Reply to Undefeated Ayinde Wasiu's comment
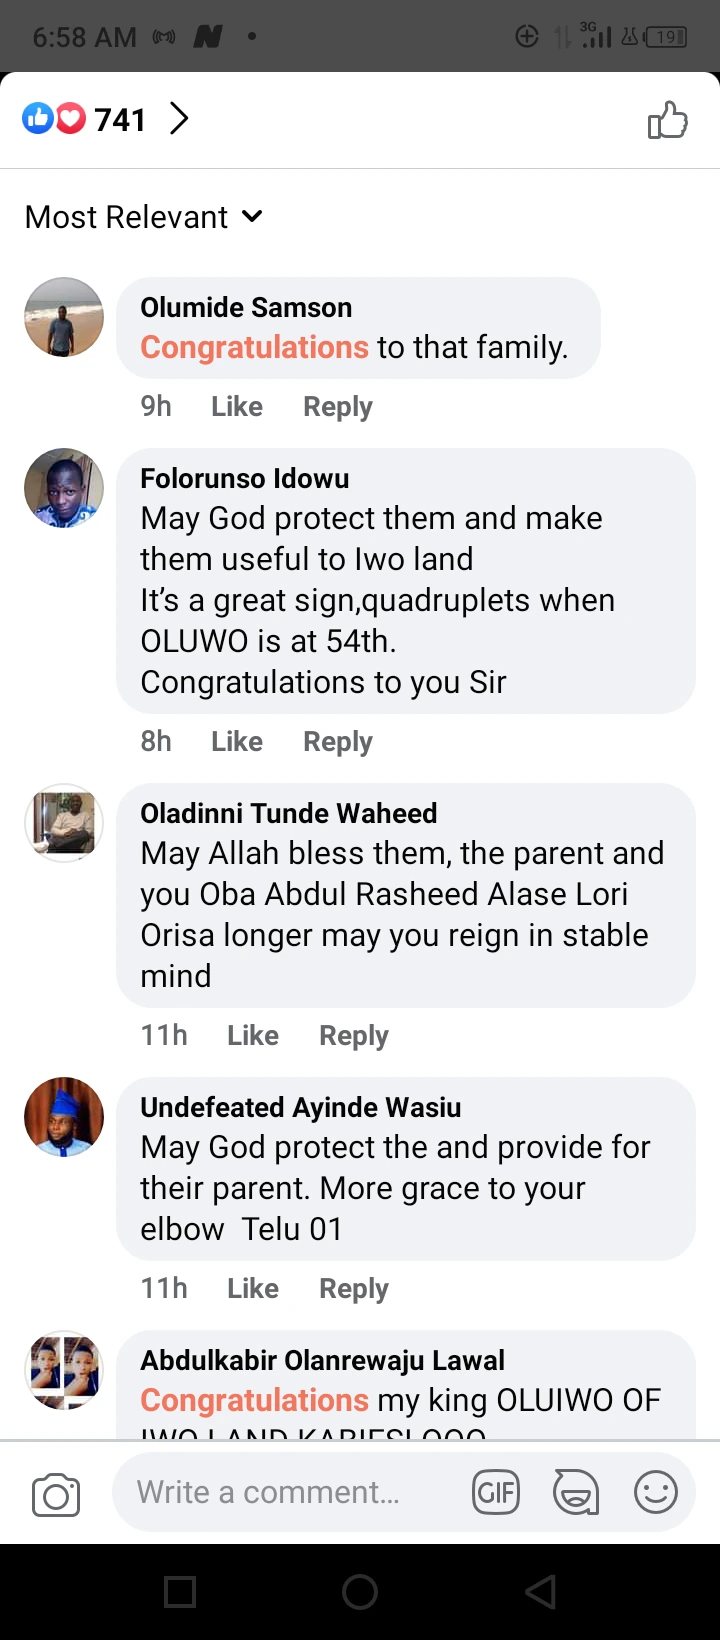The image size is (720, 1640). tap(354, 1289)
